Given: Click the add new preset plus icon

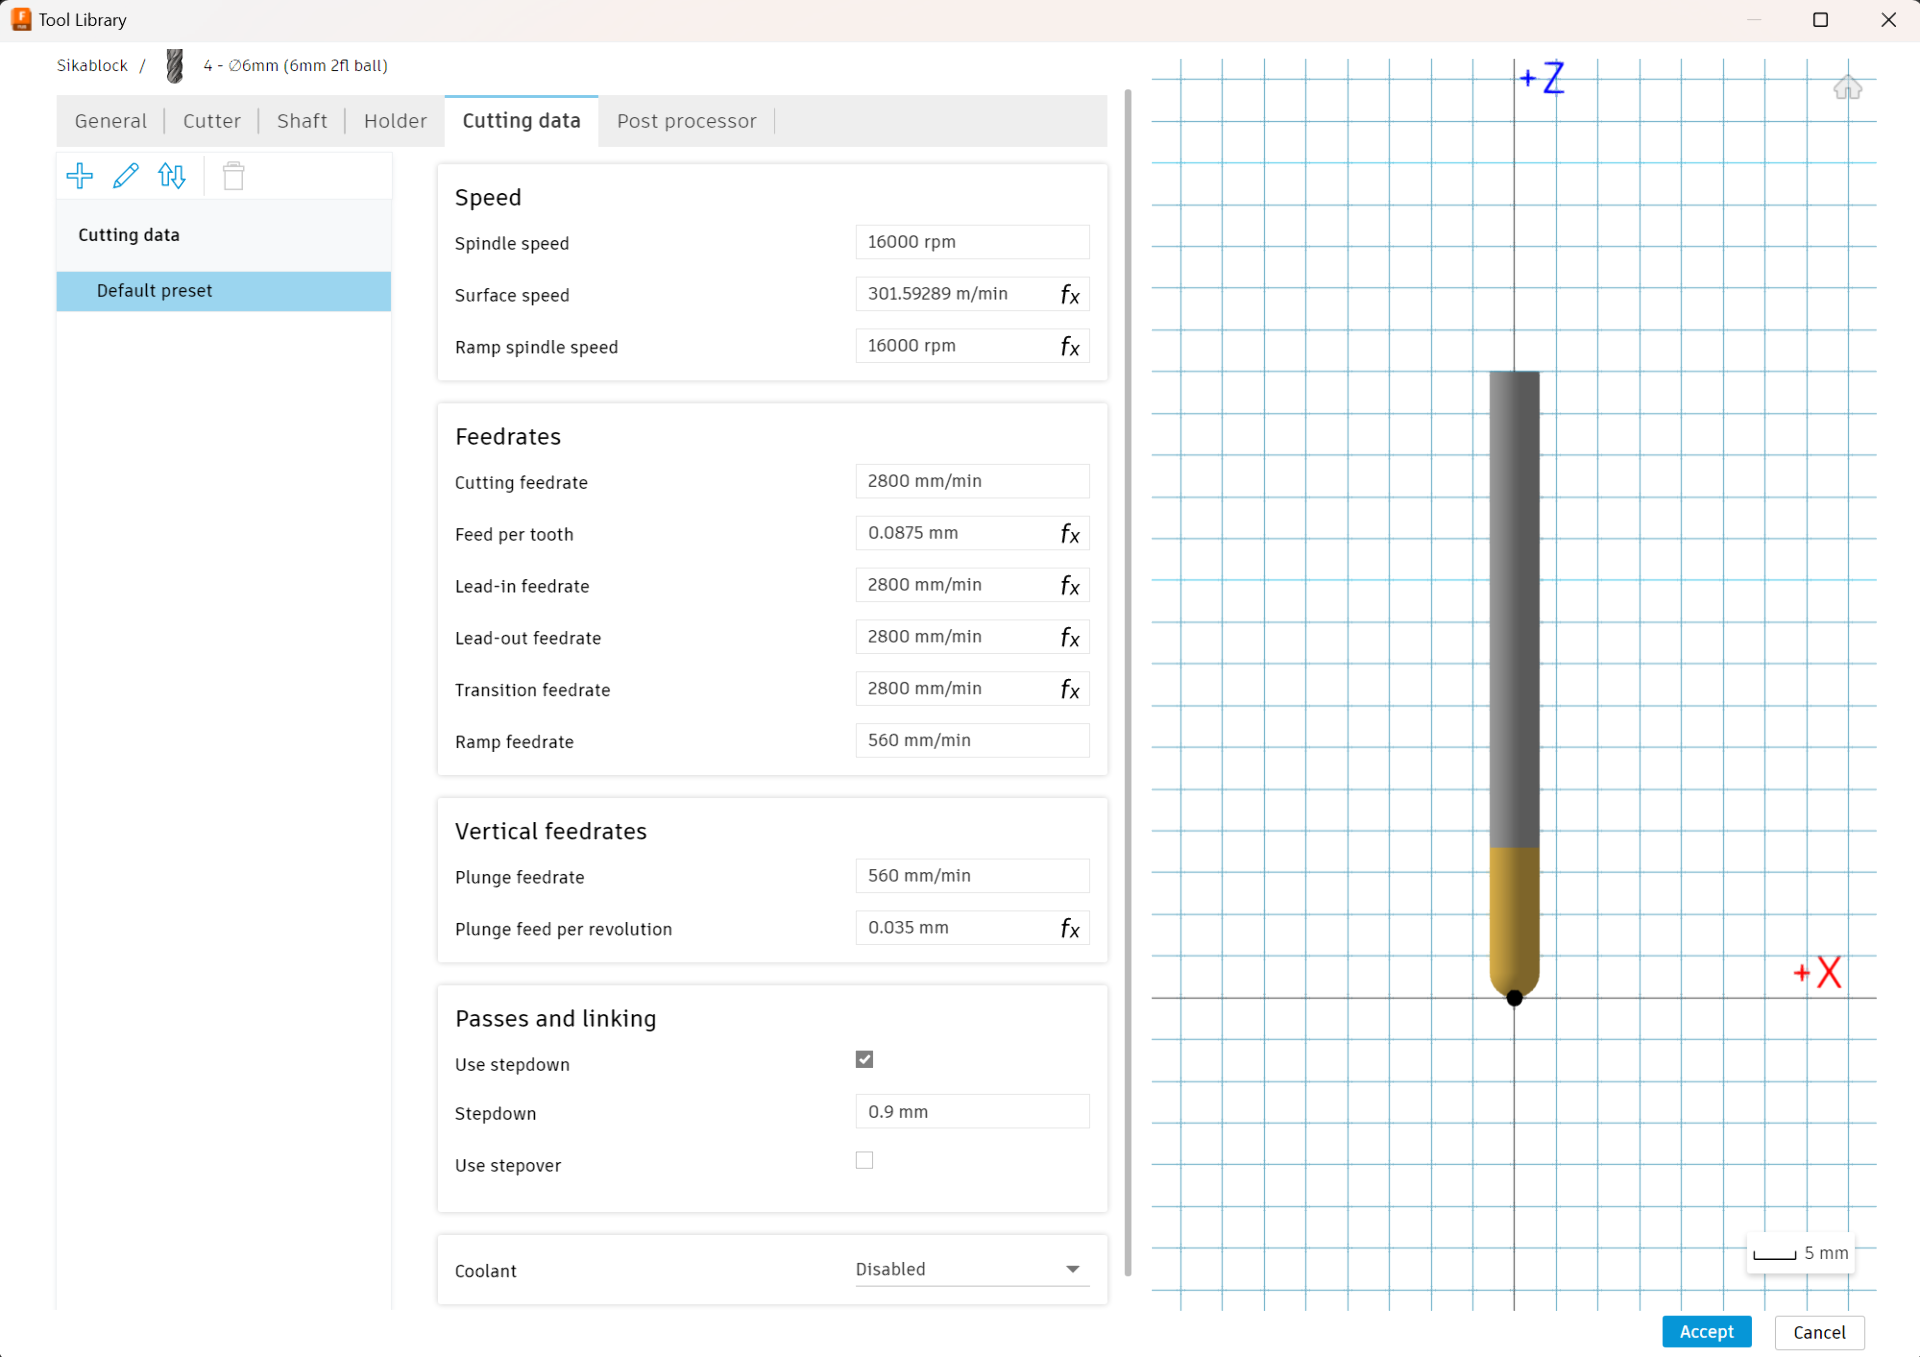Looking at the screenshot, I should pyautogui.click(x=80, y=176).
